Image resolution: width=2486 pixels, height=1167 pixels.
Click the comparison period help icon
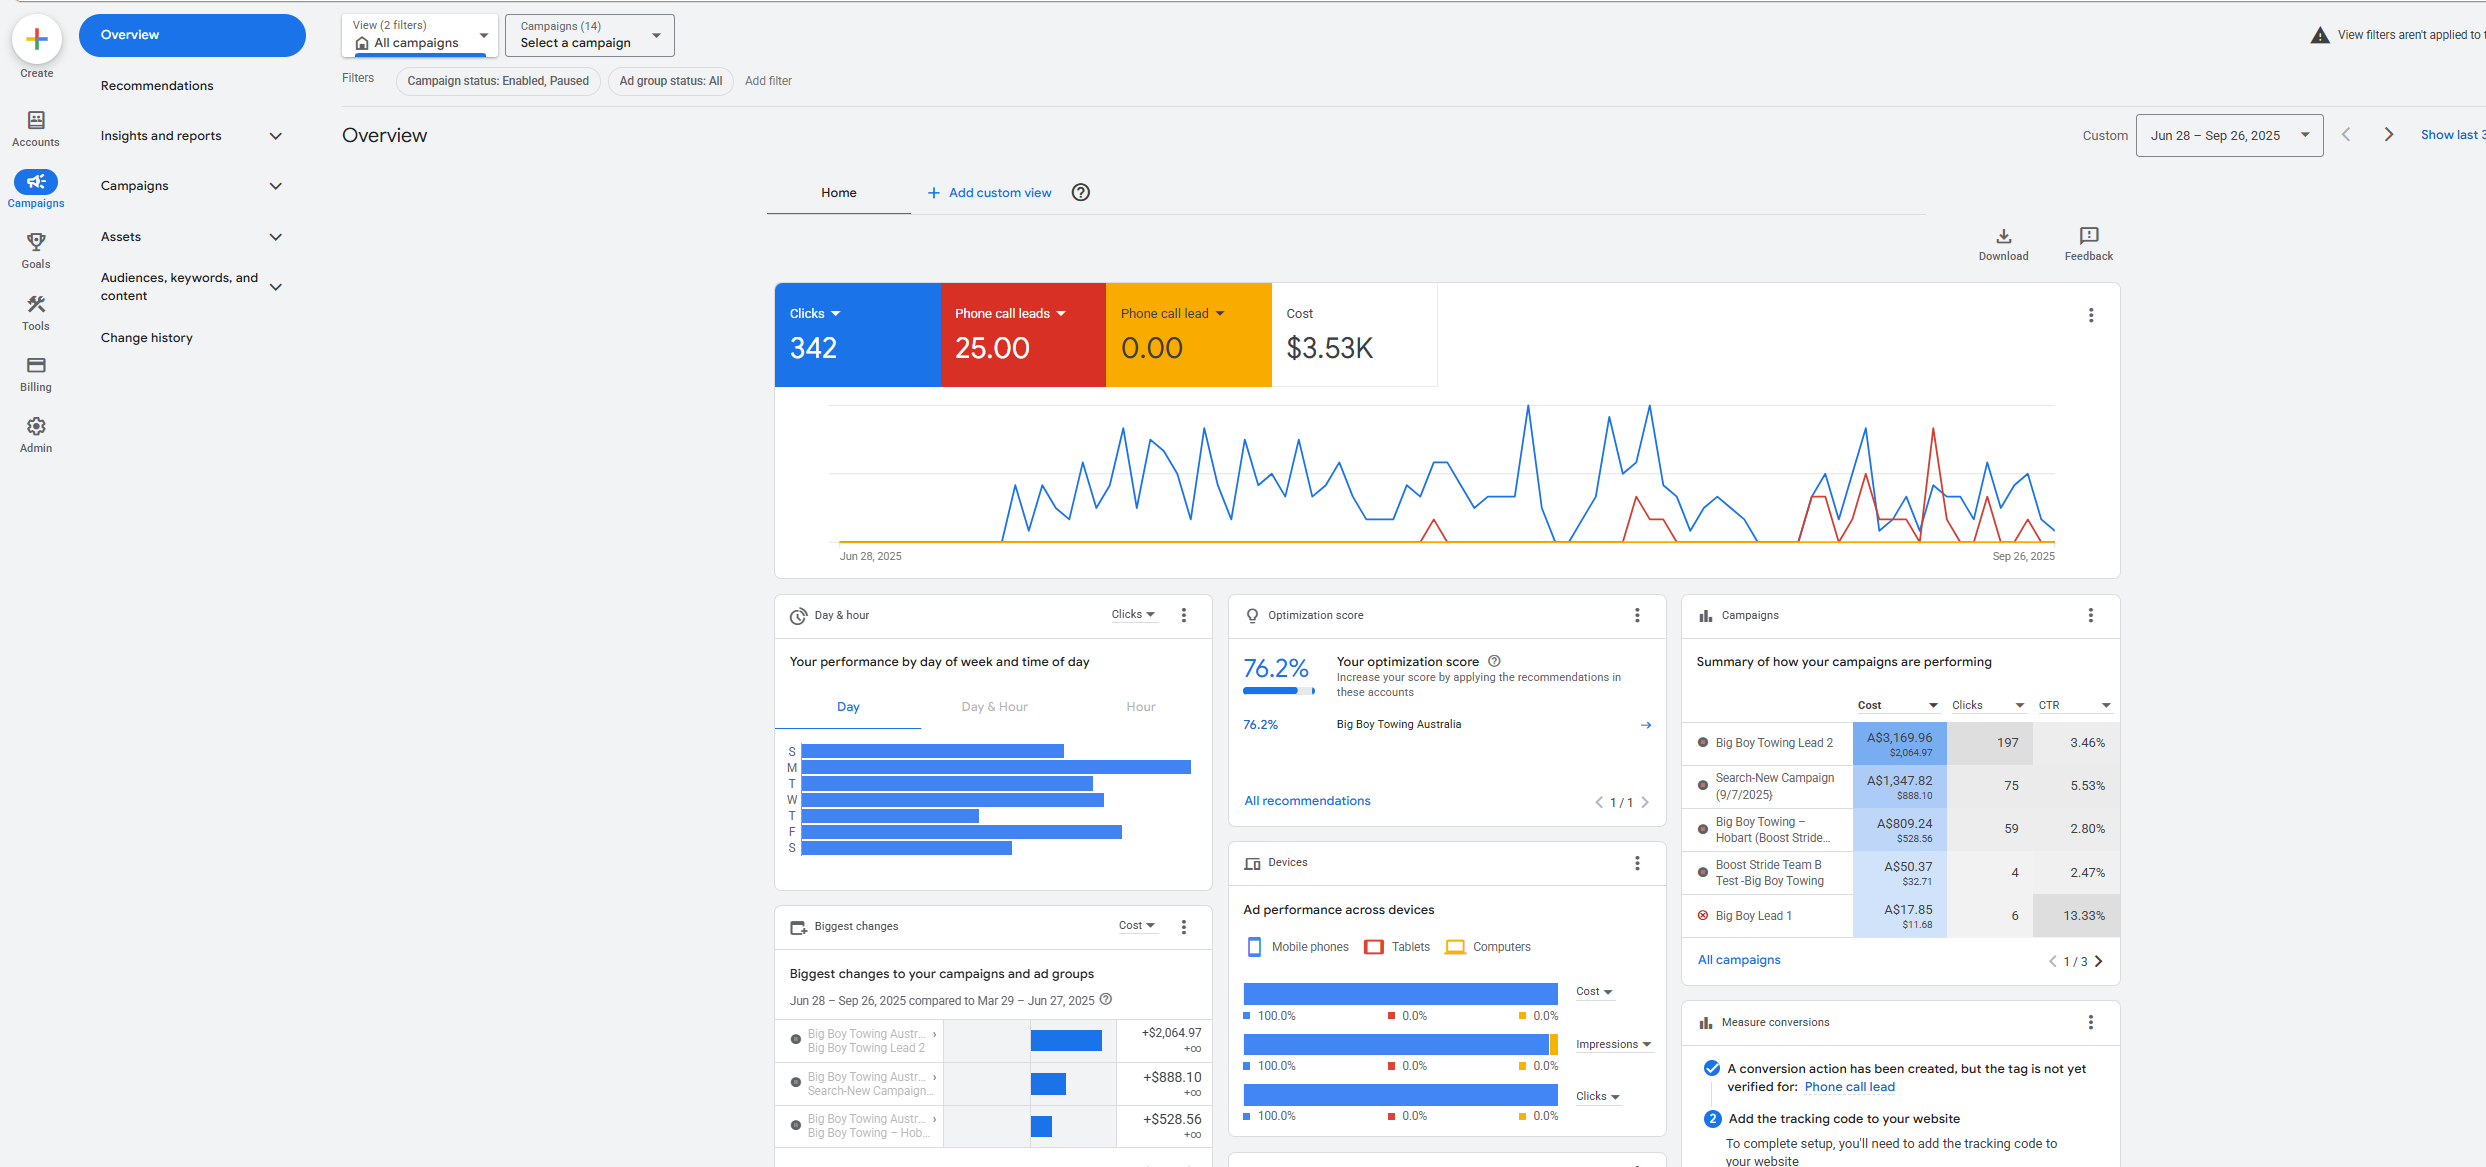pos(1106,999)
